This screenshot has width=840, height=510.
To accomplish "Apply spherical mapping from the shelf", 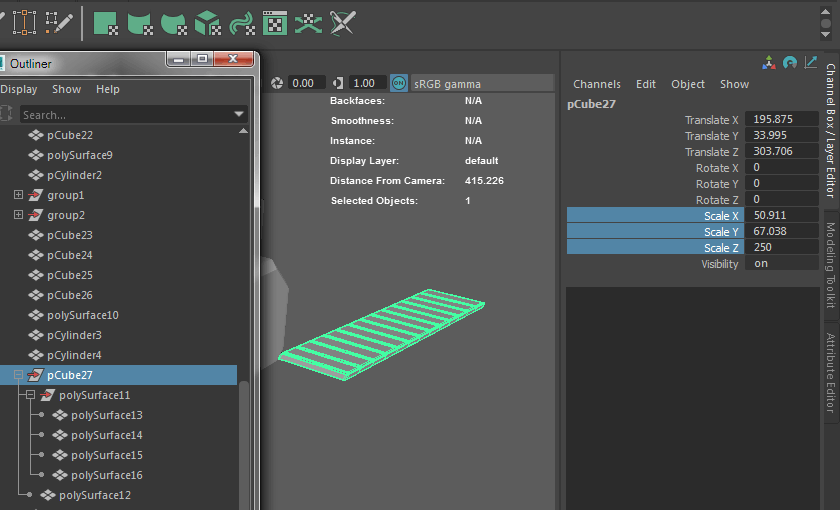I will [x=174, y=24].
